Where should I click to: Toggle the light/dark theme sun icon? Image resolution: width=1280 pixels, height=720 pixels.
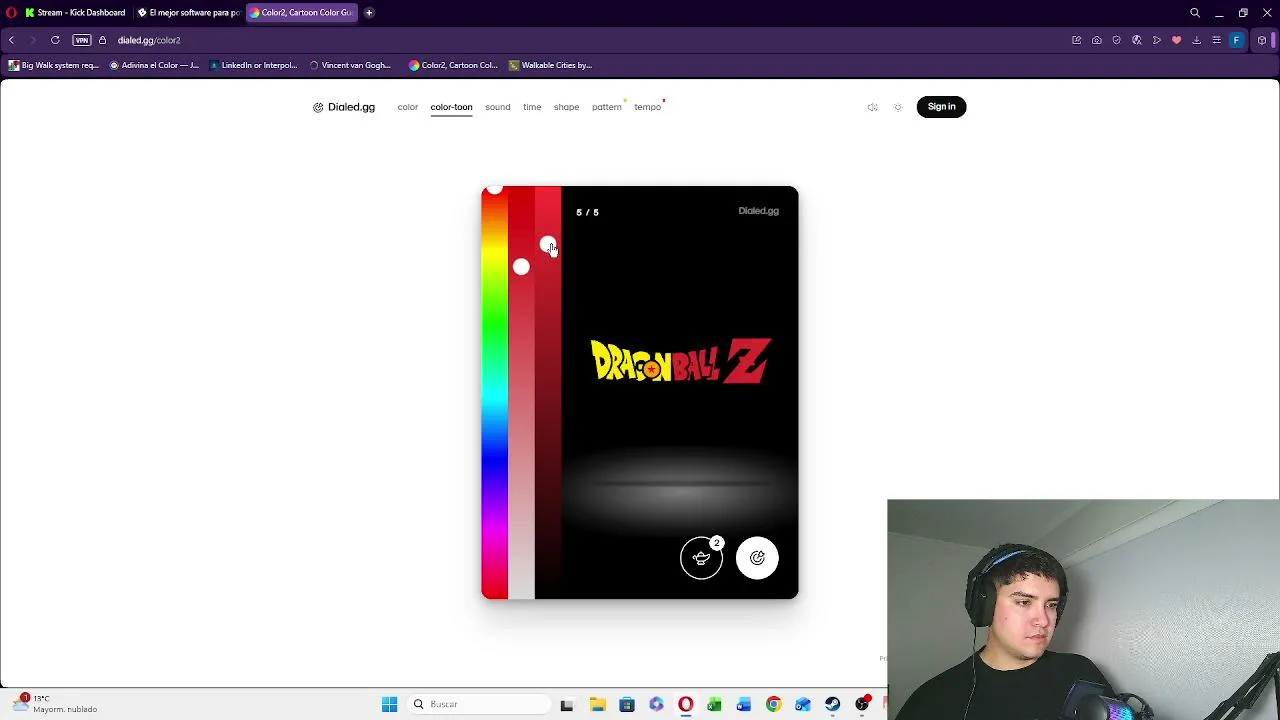pyautogui.click(x=898, y=107)
